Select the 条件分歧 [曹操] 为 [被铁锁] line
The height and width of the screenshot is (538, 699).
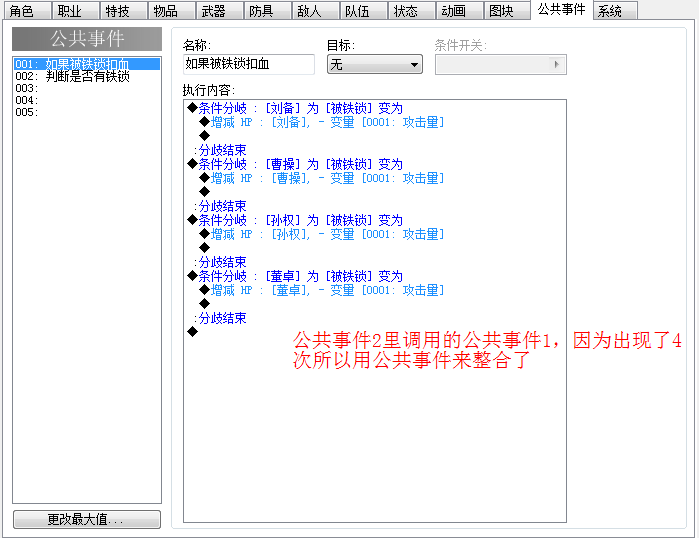[295, 164]
